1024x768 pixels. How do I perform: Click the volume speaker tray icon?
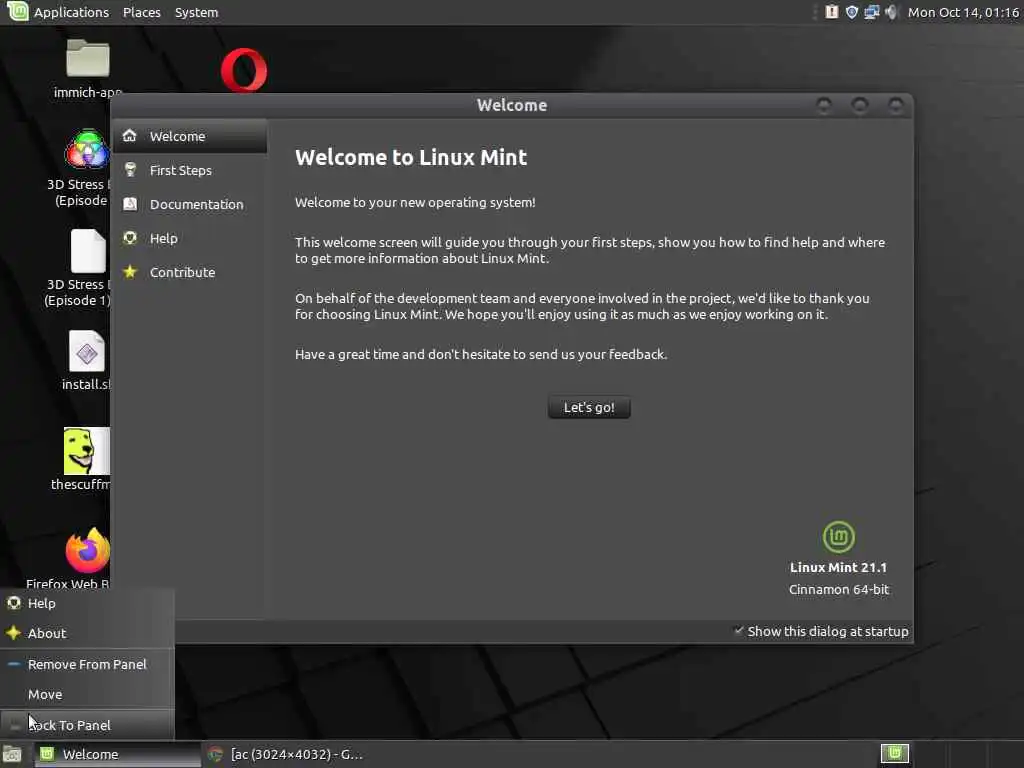tap(891, 12)
